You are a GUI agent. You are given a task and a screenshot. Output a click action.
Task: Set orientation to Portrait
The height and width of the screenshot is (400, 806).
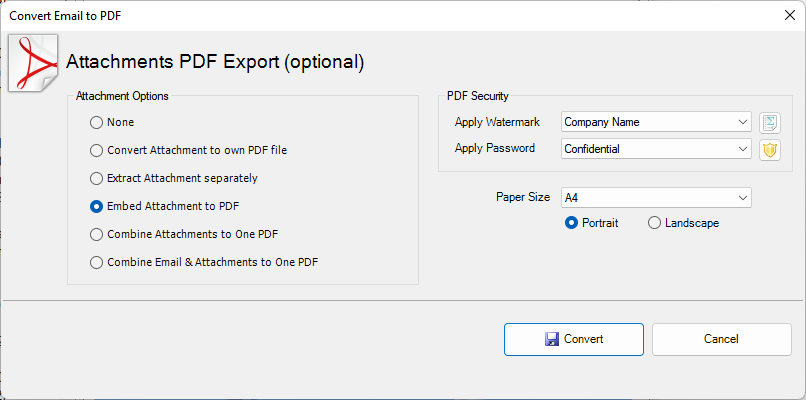(572, 223)
